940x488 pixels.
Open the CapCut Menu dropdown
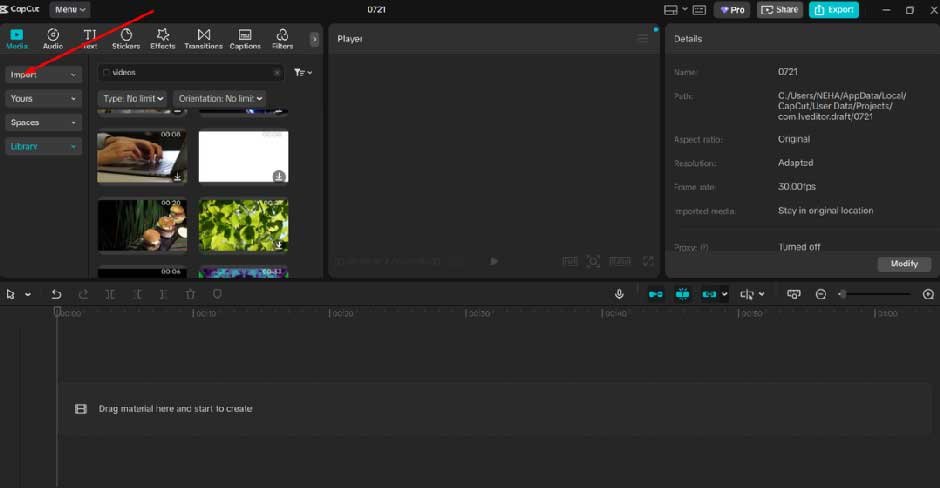point(70,9)
